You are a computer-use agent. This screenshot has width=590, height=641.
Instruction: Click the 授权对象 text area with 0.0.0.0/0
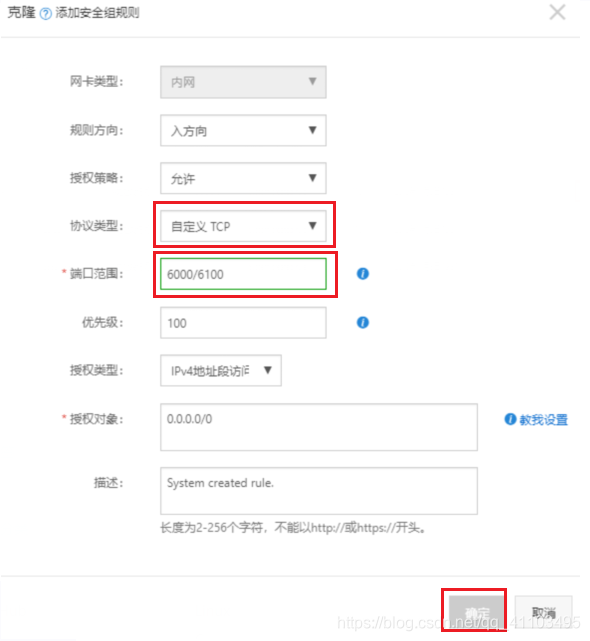319,427
